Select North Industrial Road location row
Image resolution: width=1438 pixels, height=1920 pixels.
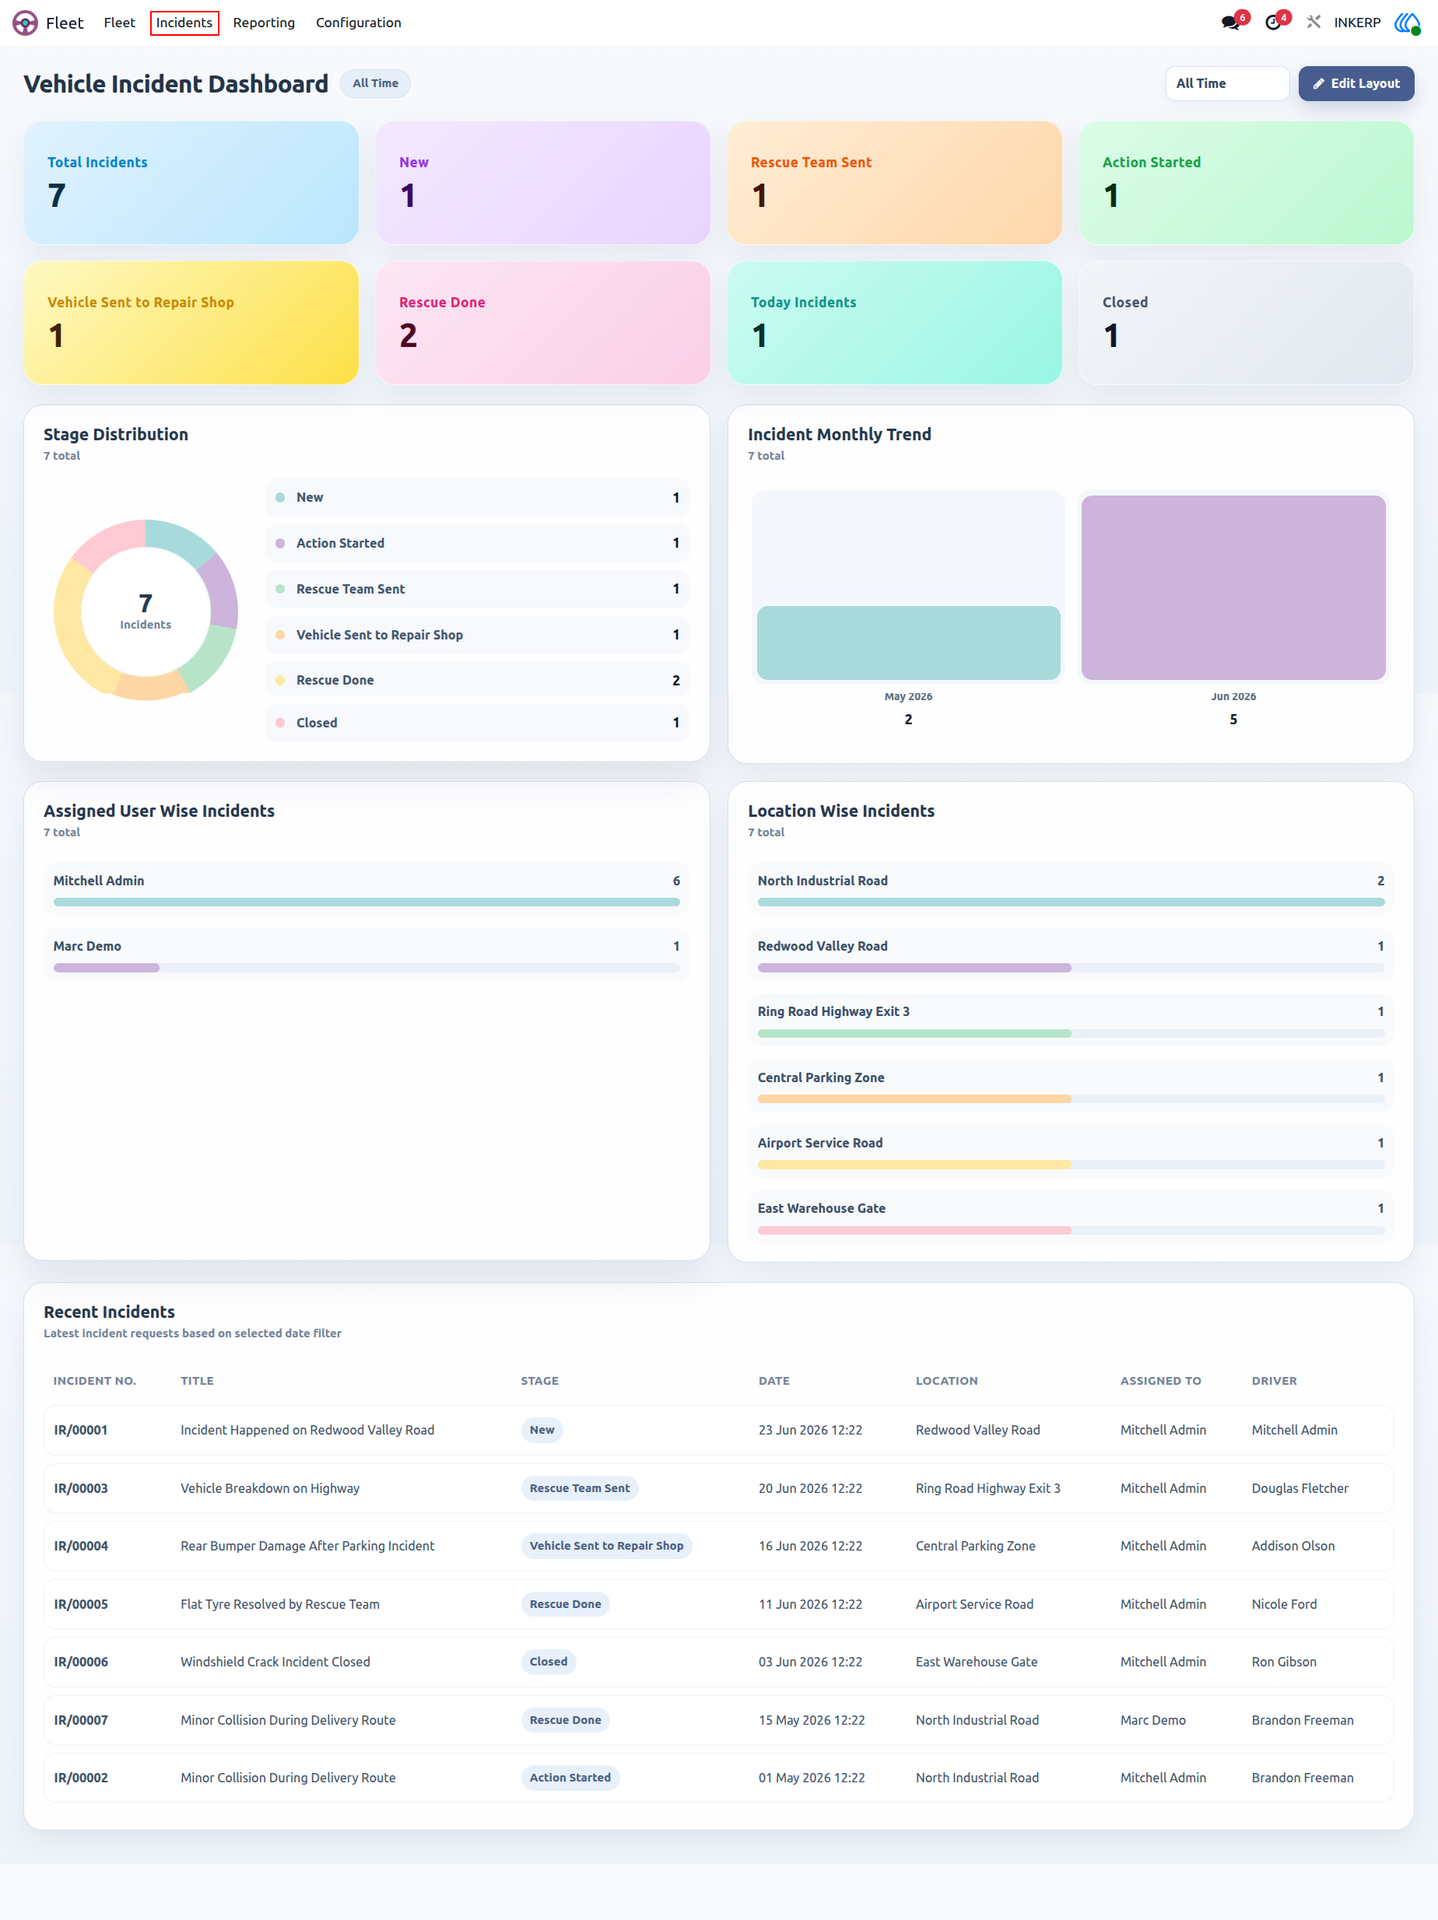(1071, 888)
